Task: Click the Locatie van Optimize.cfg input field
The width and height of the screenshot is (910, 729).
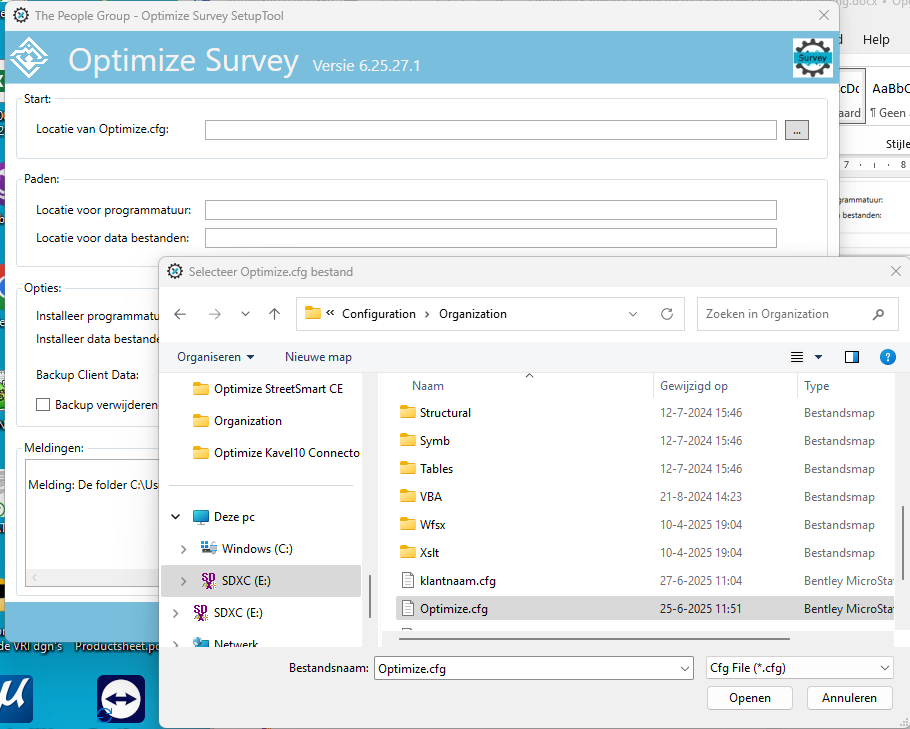Action: [x=490, y=130]
